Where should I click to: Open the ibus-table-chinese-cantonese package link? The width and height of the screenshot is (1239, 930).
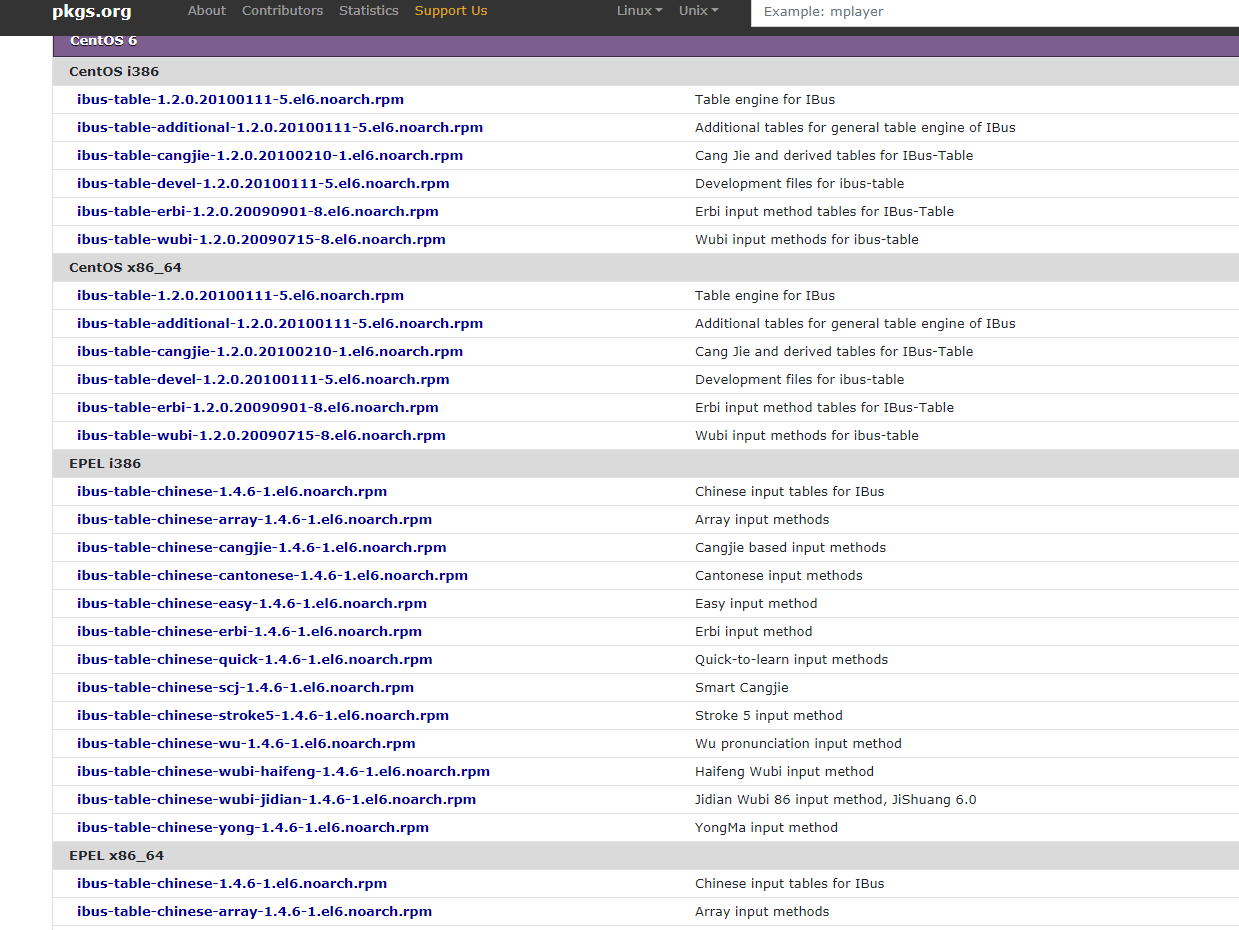(271, 575)
